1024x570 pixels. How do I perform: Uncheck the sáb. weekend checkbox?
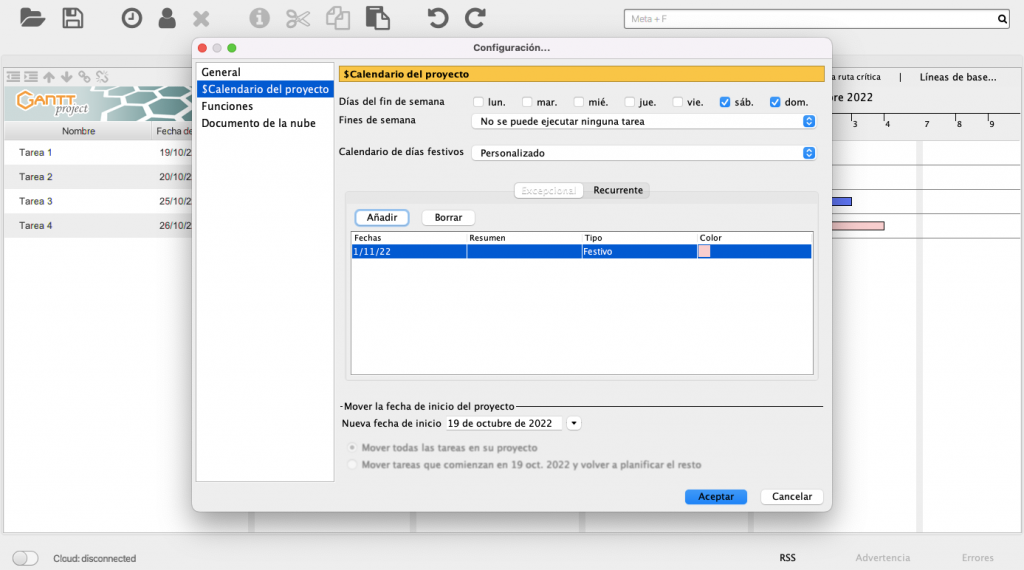pos(725,102)
